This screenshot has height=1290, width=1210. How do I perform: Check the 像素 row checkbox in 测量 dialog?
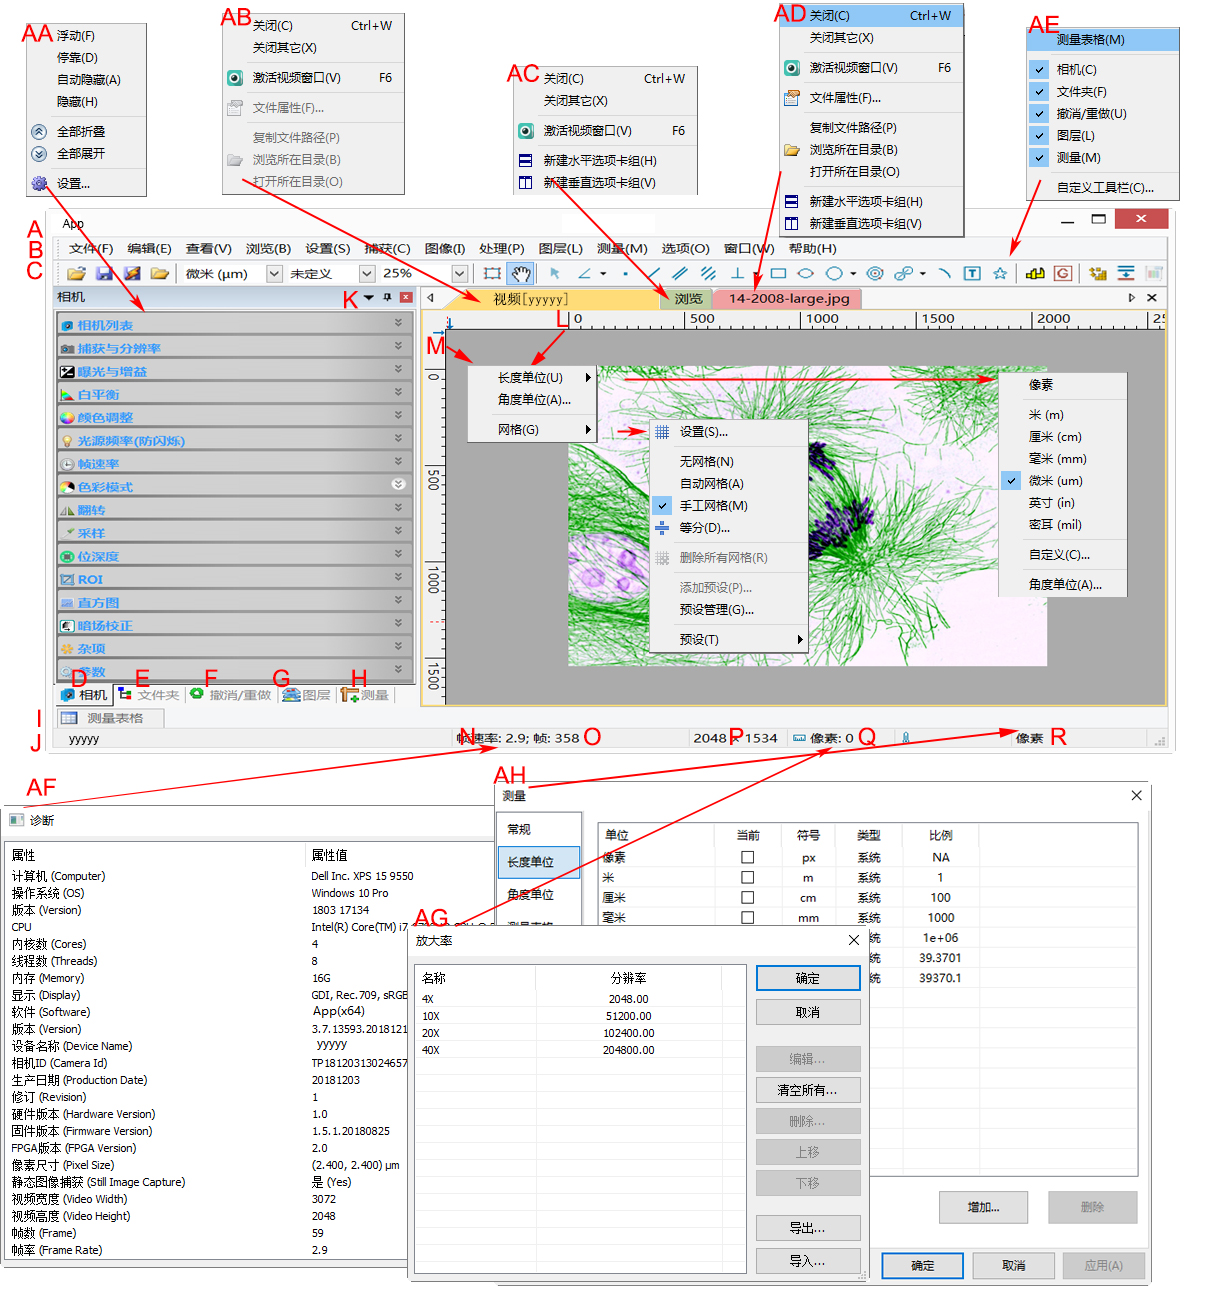747,857
